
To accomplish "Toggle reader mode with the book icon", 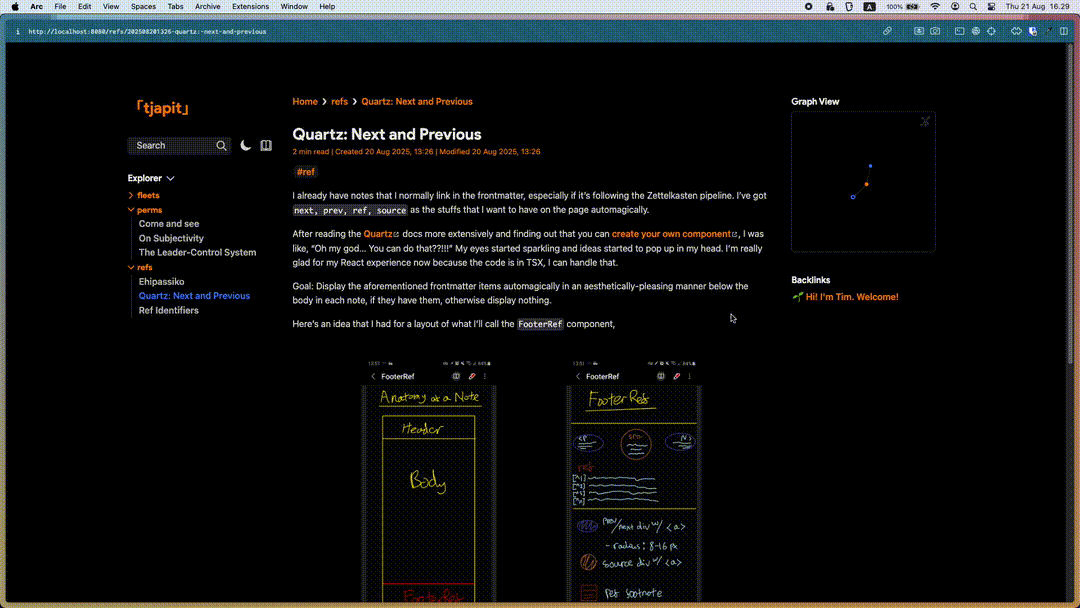I will pyautogui.click(x=266, y=146).
